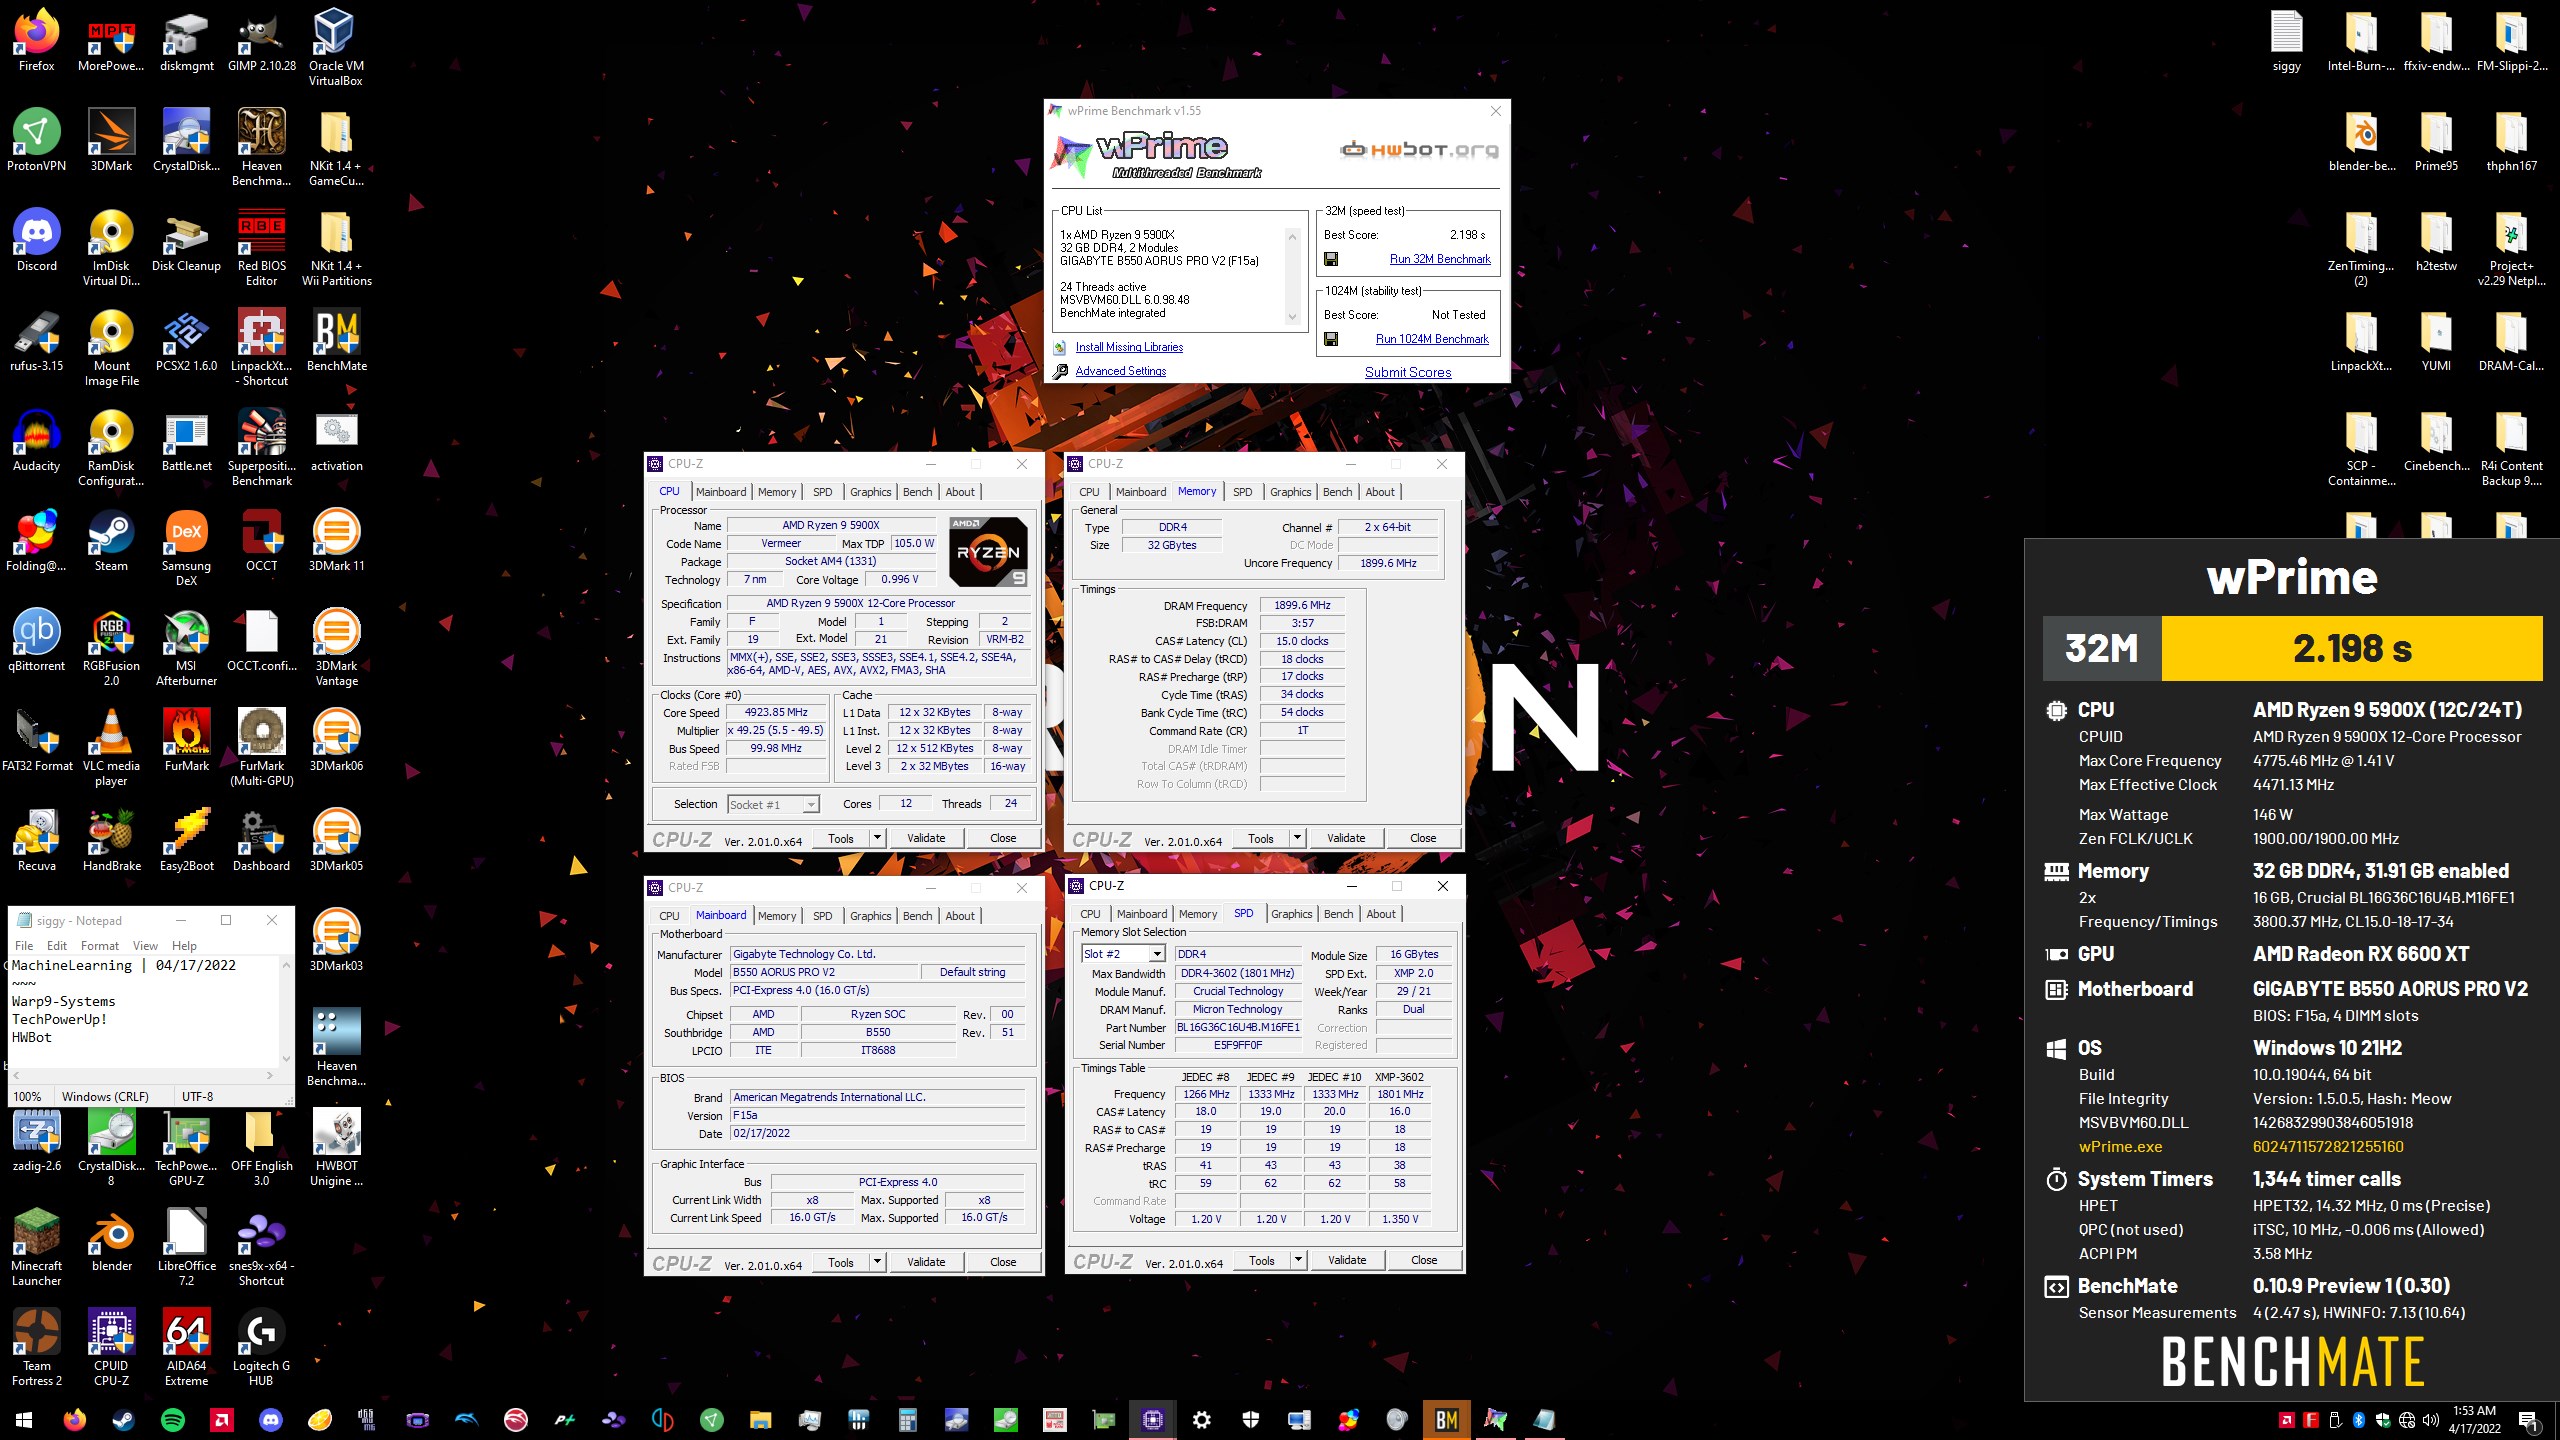Open the File menu in Notepad
Screen dimensions: 2560x1440
tap(24, 946)
